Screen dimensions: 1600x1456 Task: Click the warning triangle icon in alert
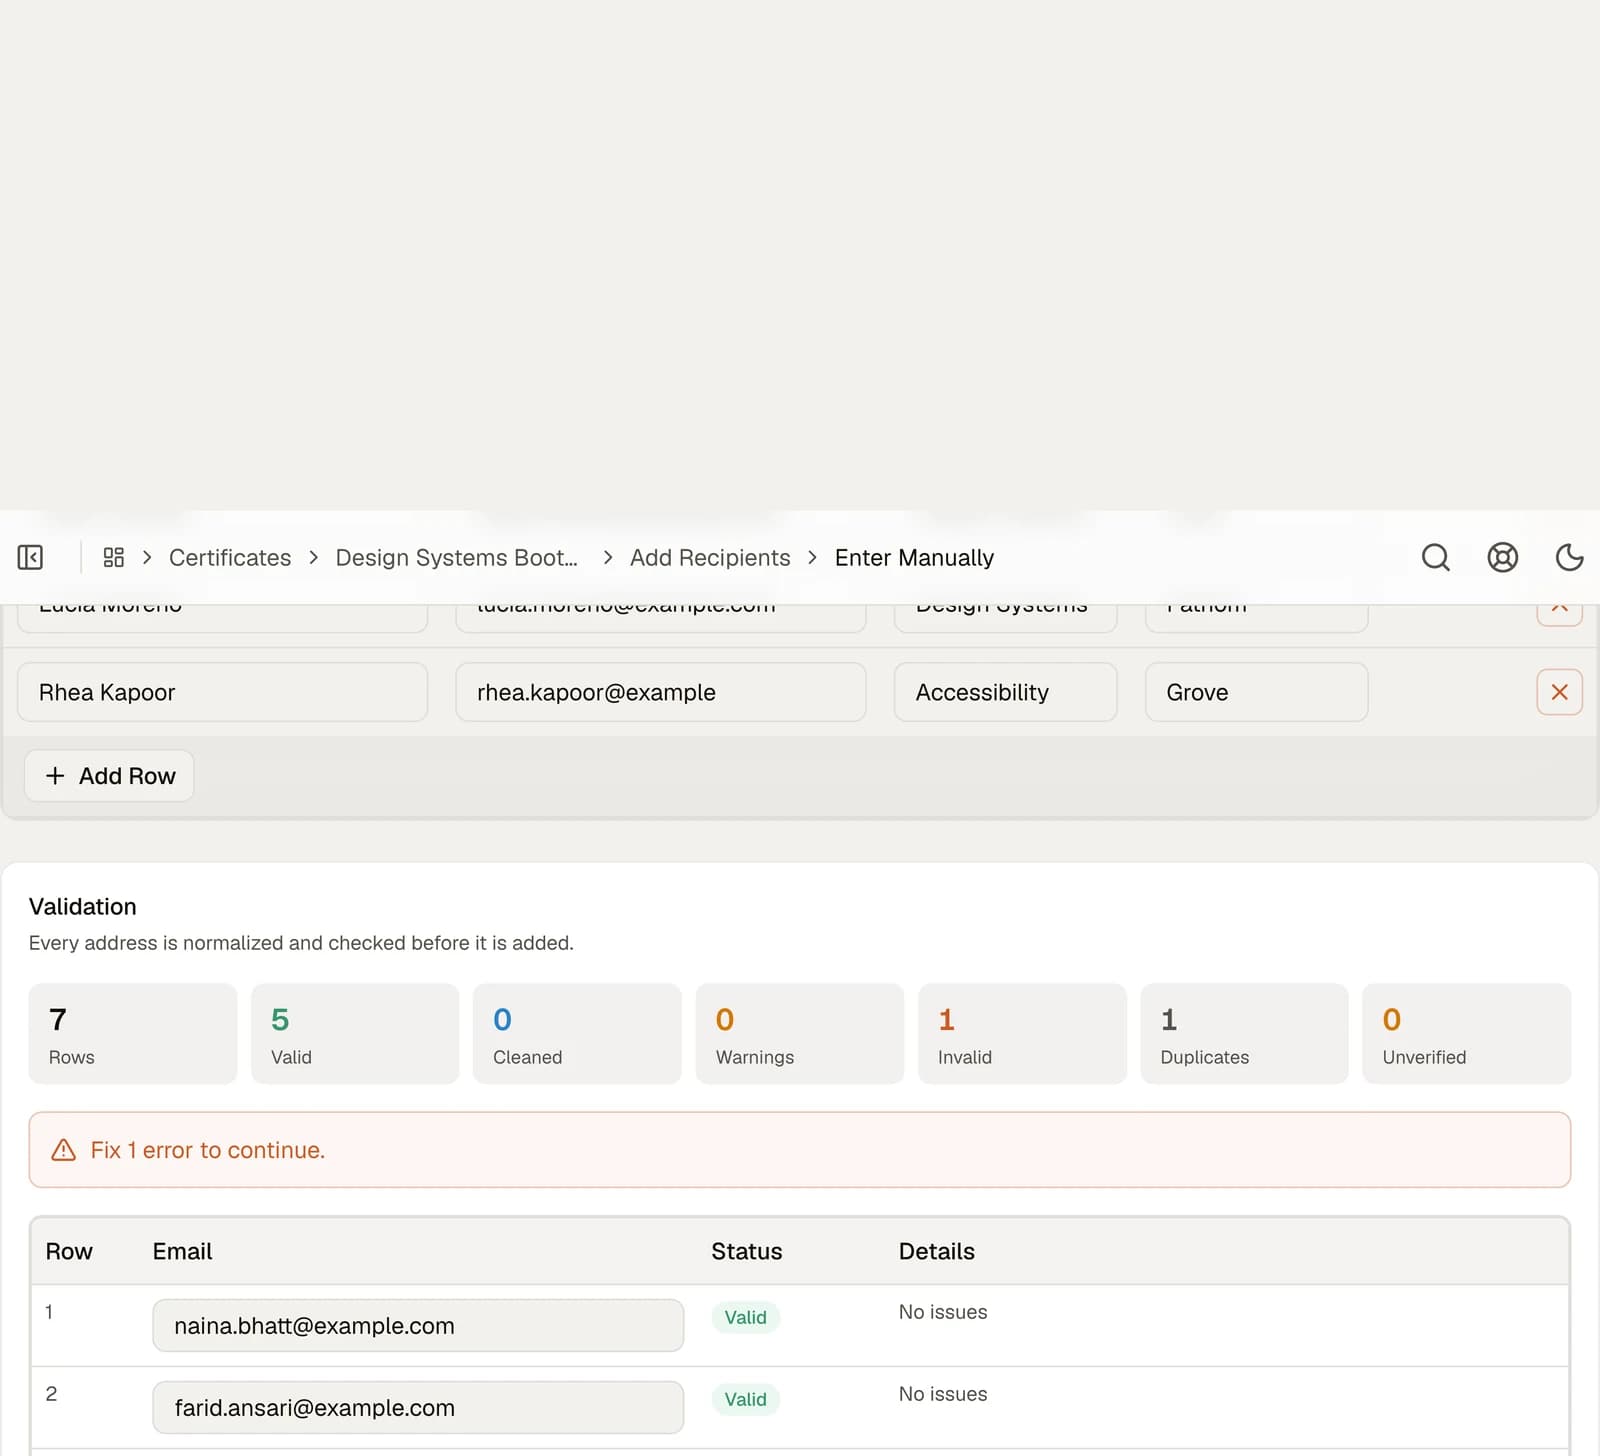coord(63,1150)
